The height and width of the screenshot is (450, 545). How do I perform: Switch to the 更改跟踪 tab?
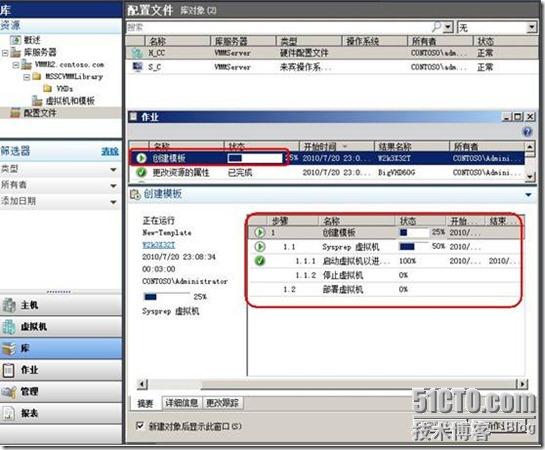pos(222,403)
